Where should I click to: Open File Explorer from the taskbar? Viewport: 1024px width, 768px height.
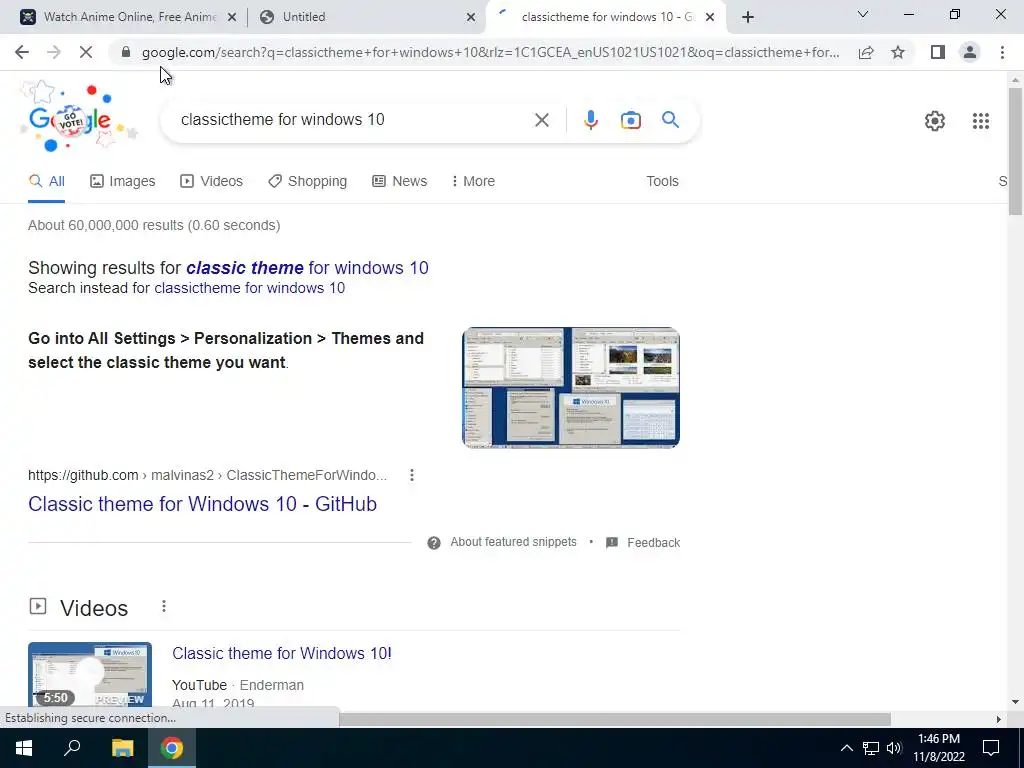[122, 748]
